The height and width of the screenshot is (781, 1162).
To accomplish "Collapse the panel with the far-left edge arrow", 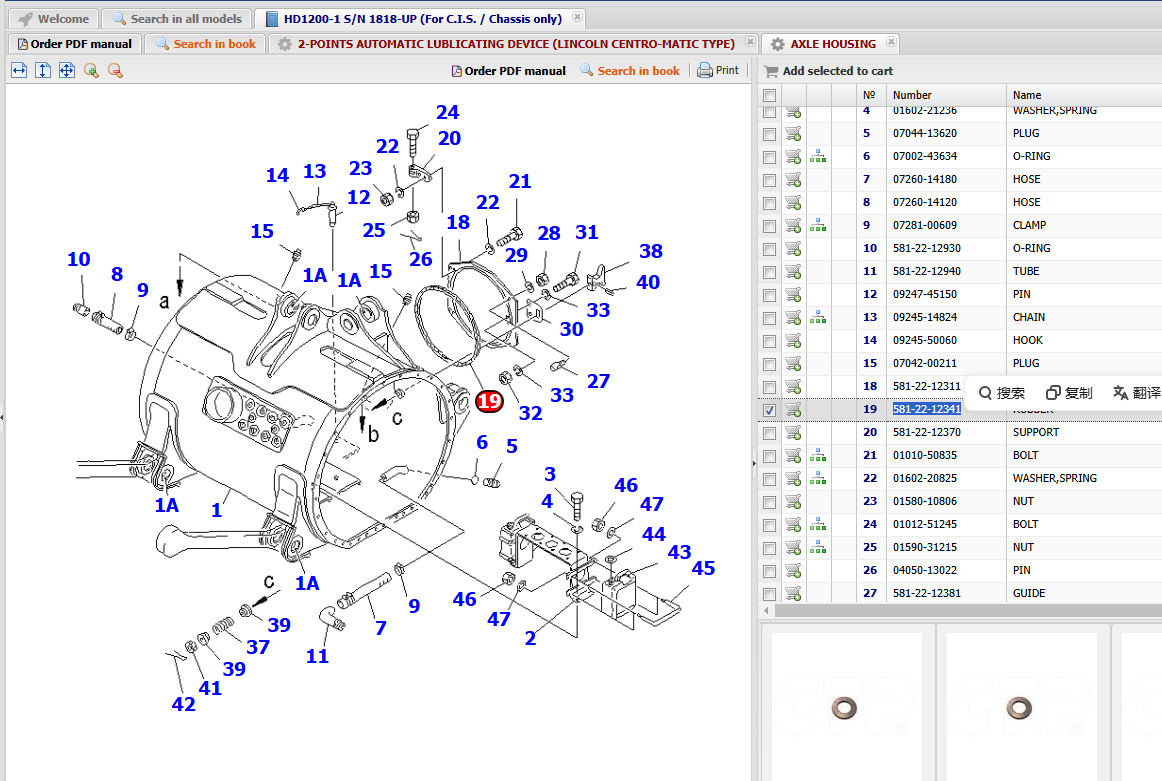I will click(2, 417).
